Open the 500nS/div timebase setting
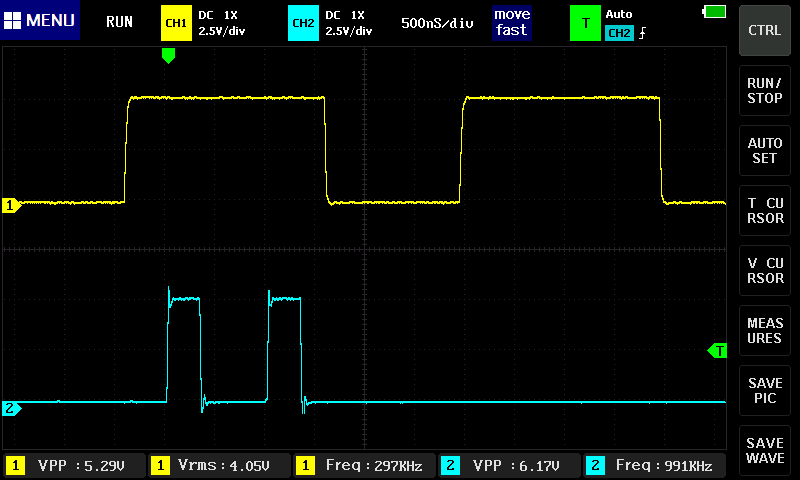This screenshot has height=480, width=800. tap(436, 22)
